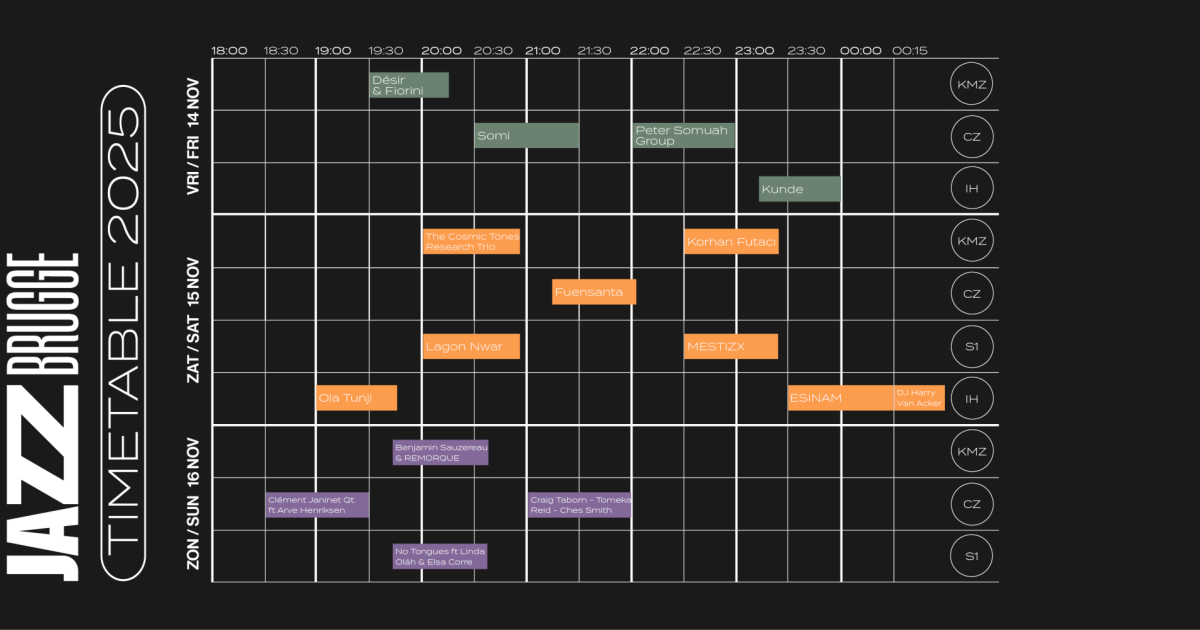Open the Kunde concert block

[799, 189]
